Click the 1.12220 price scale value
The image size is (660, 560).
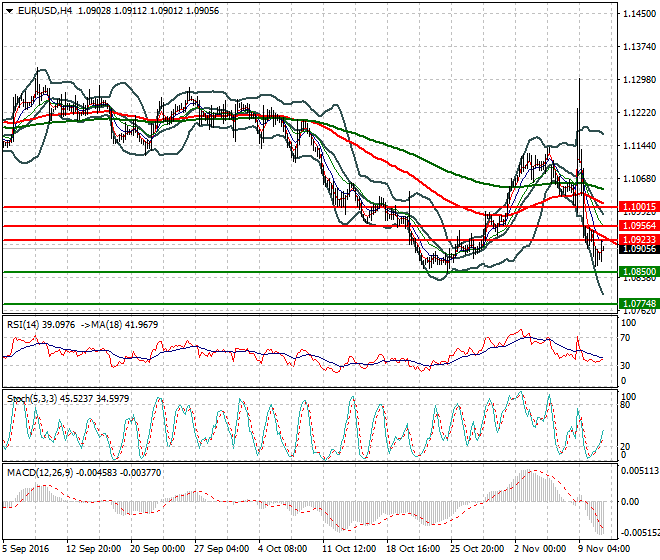(x=639, y=113)
